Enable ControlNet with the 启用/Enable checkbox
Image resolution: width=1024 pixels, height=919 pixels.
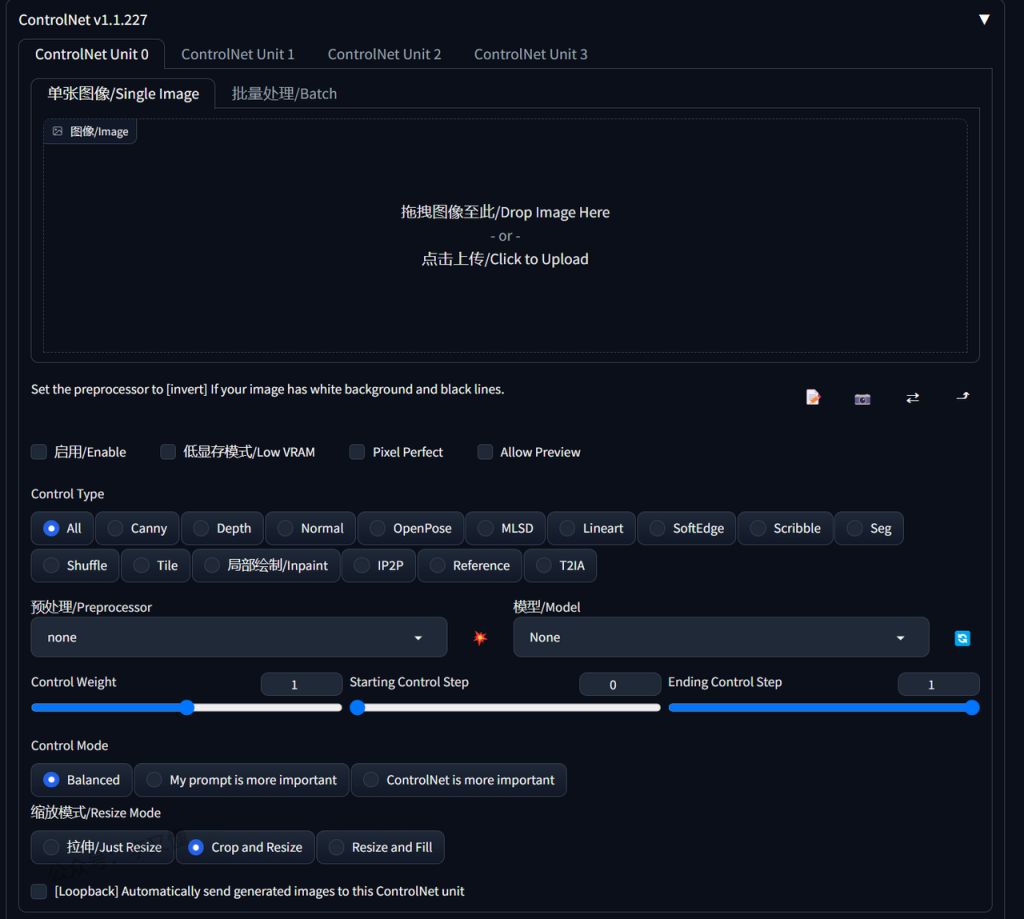click(x=39, y=452)
